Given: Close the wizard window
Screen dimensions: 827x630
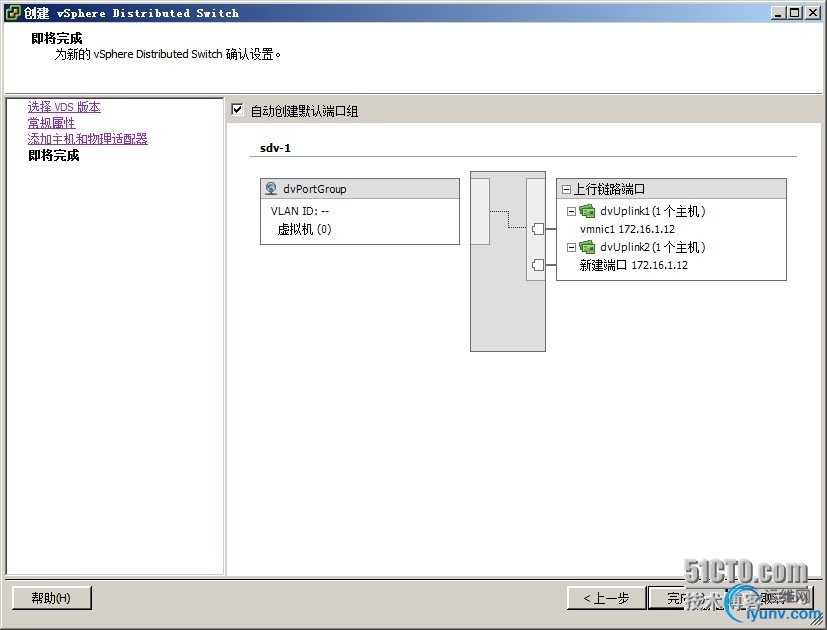Looking at the screenshot, I should pyautogui.click(x=813, y=13).
